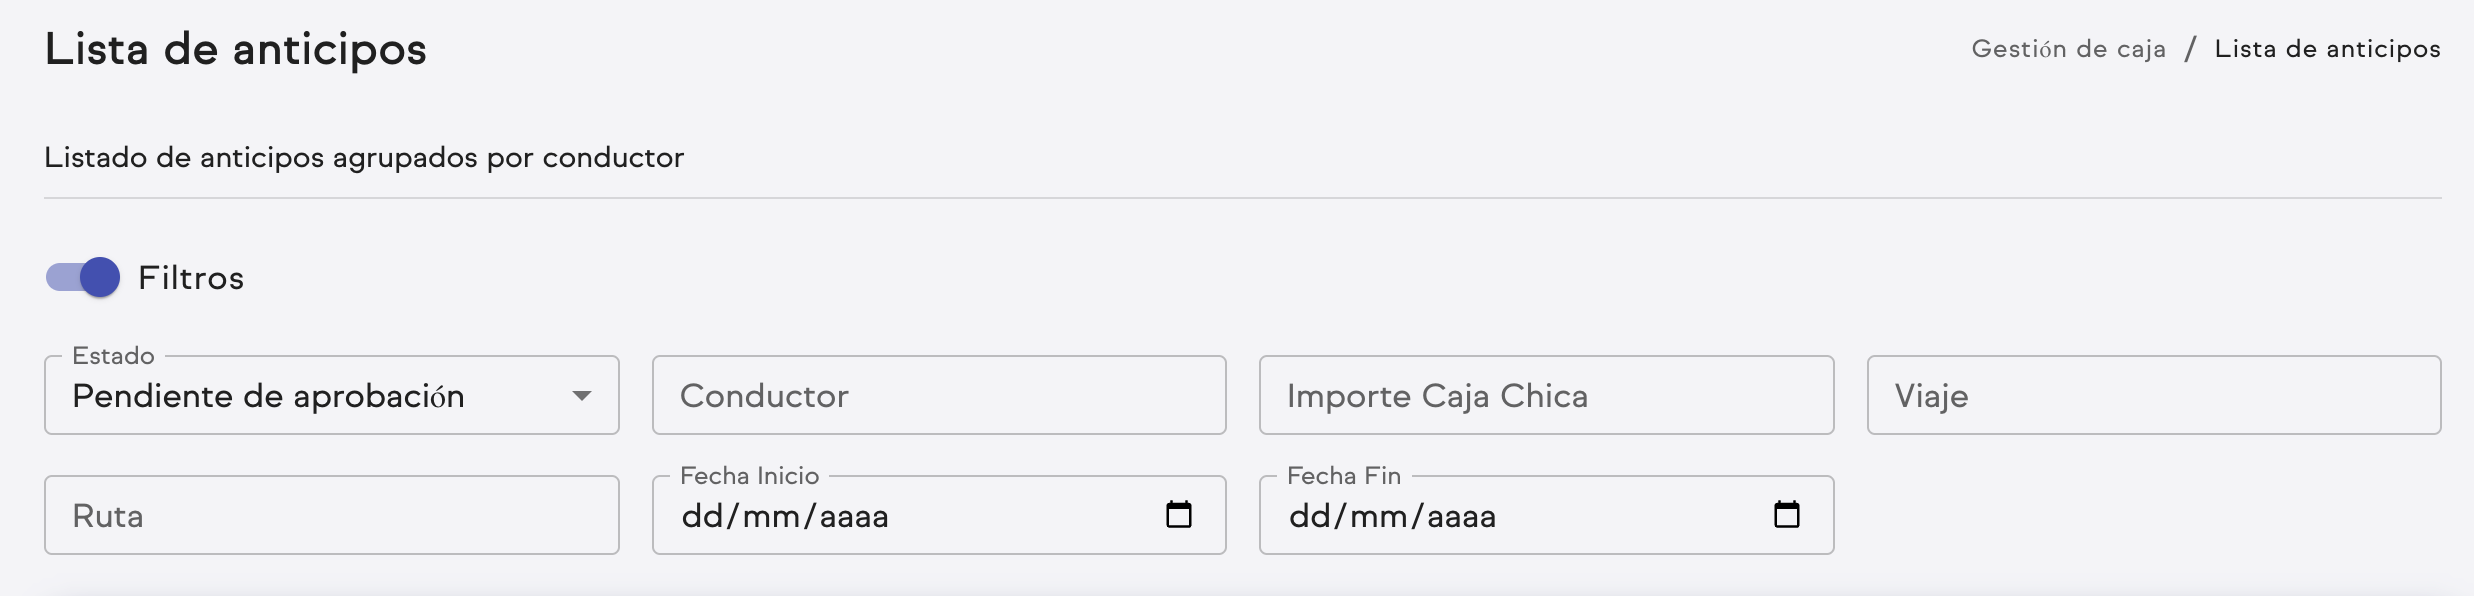Click the Listado de anticipos subtitle text
Viewport: 2474px width, 596px height.
[x=363, y=156]
